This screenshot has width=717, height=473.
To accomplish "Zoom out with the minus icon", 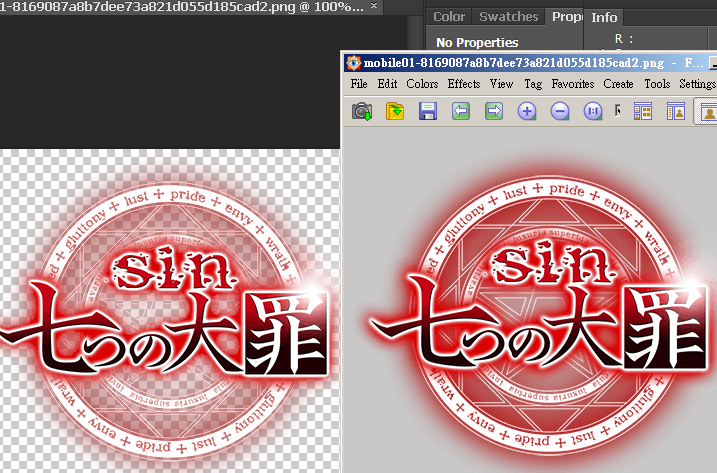I will click(x=560, y=111).
